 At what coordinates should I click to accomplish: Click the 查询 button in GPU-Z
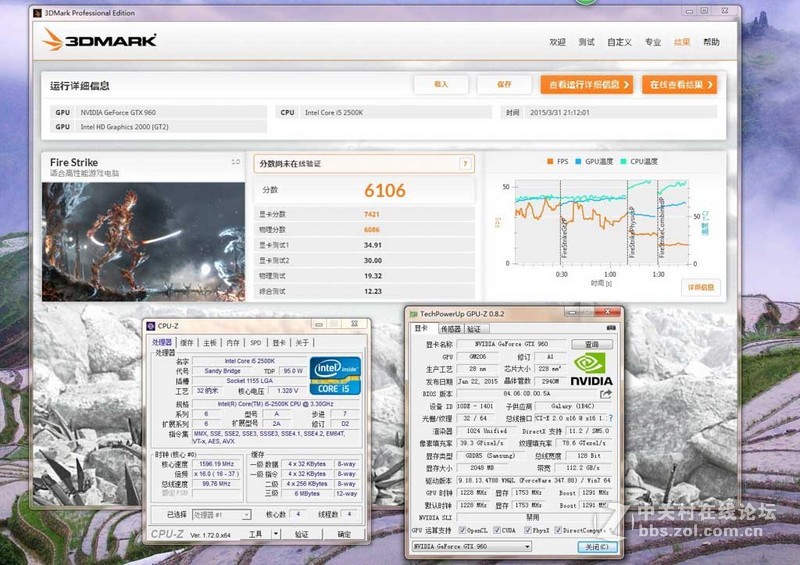591,345
